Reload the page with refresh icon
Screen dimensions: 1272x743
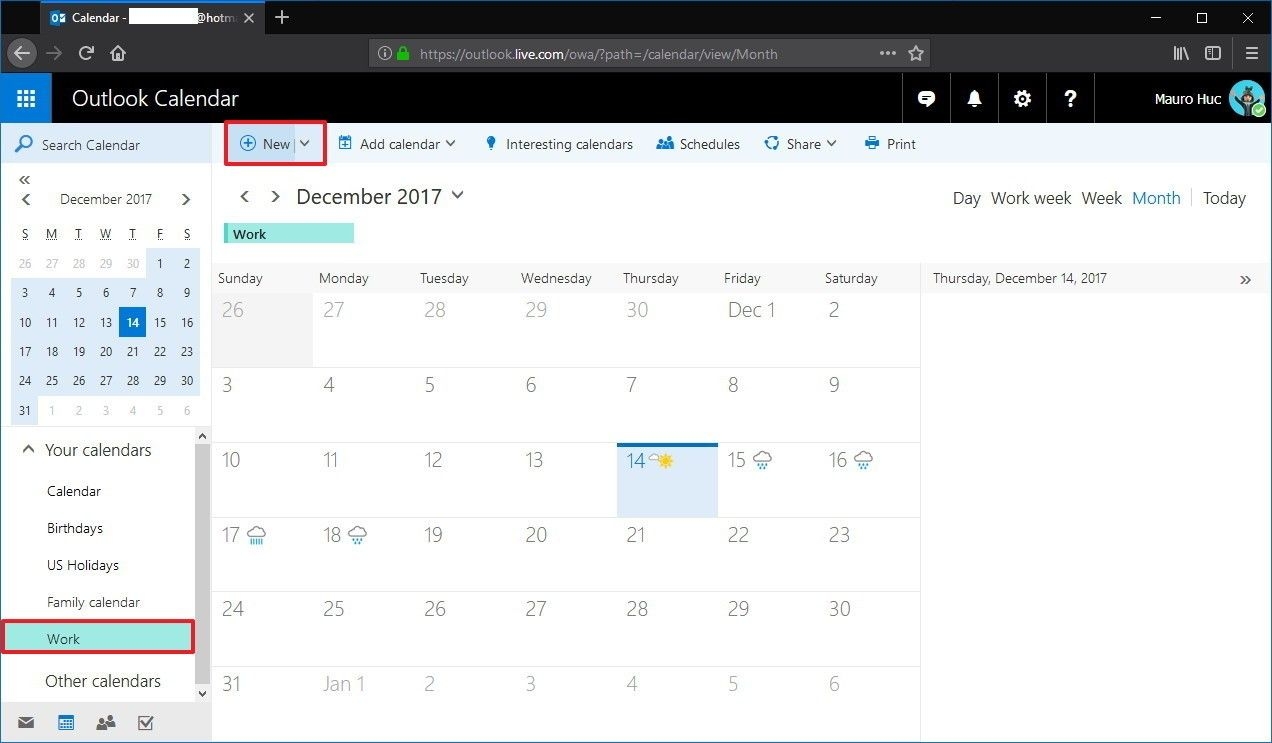pyautogui.click(x=86, y=53)
